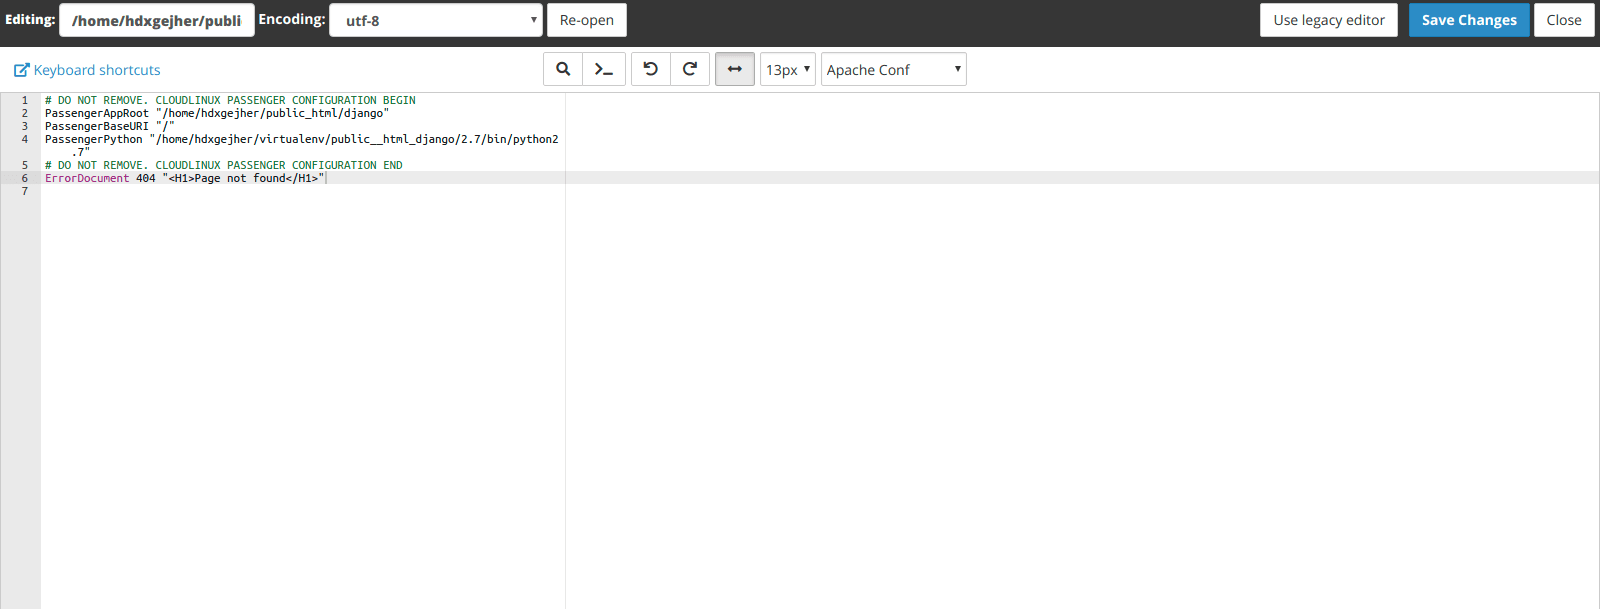Close the editor

tap(1564, 20)
